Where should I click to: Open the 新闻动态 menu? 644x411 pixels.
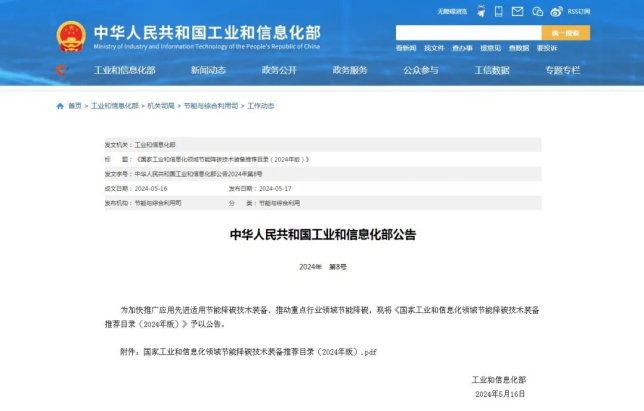pyautogui.click(x=208, y=70)
